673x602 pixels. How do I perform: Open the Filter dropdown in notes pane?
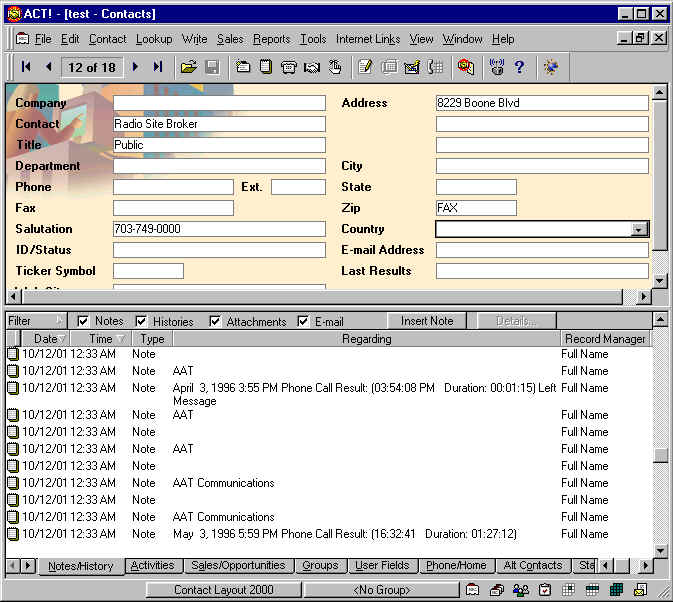[x=36, y=321]
